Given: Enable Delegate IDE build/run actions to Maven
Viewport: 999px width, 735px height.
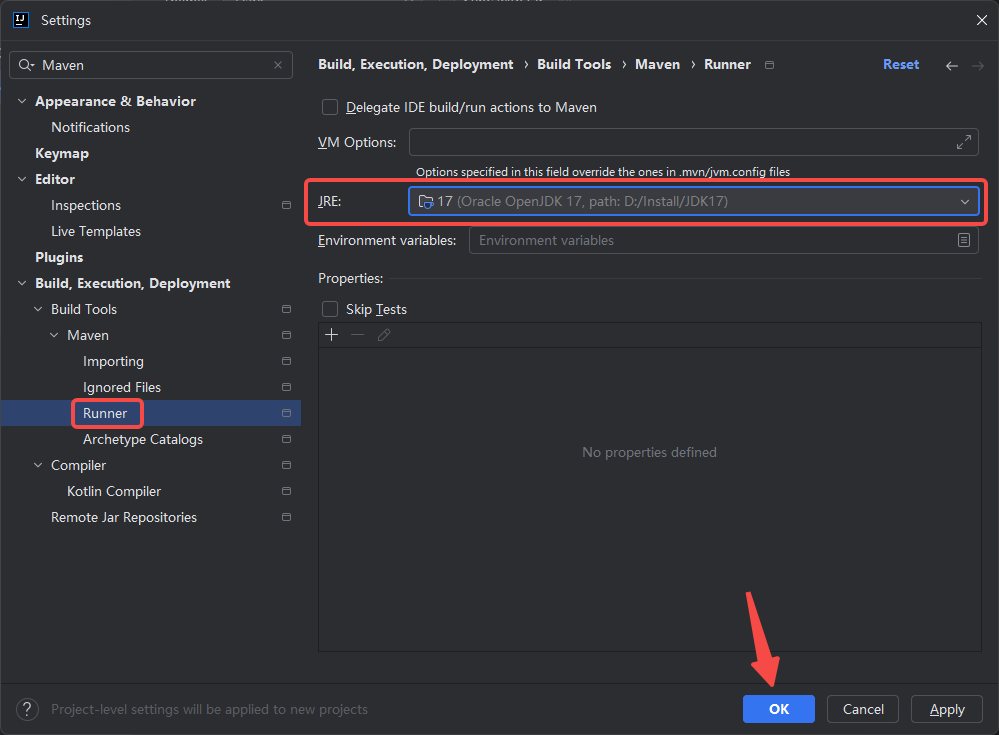Looking at the screenshot, I should 330,107.
